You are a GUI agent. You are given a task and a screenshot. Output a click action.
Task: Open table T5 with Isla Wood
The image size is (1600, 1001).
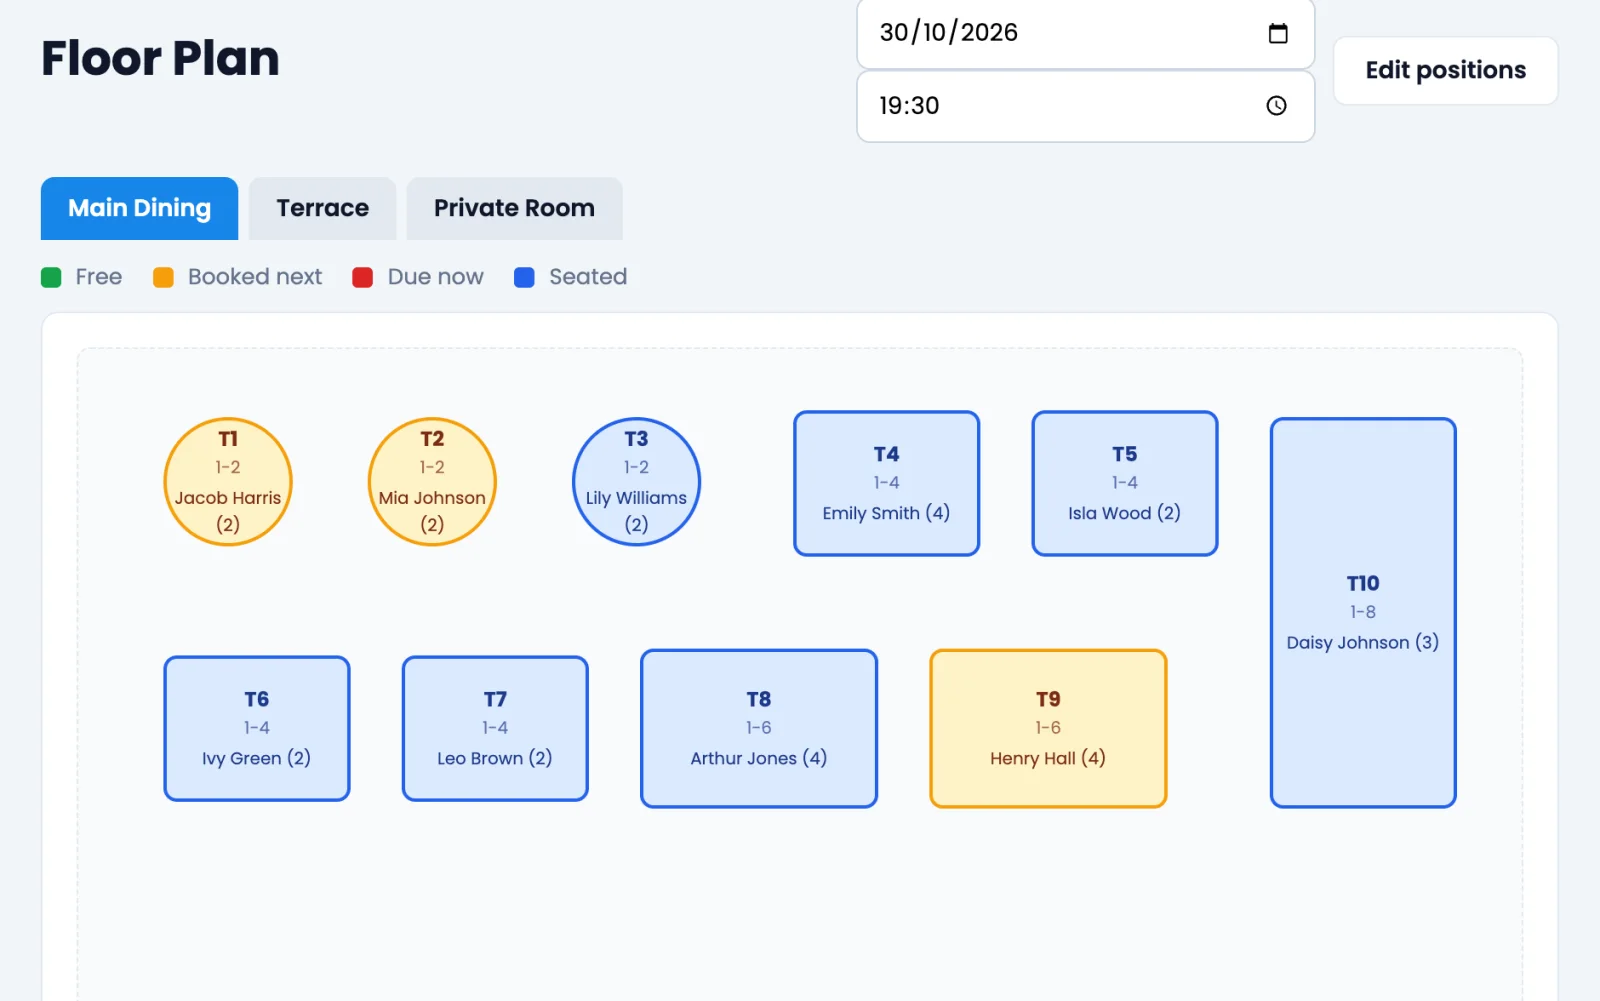tap(1124, 483)
